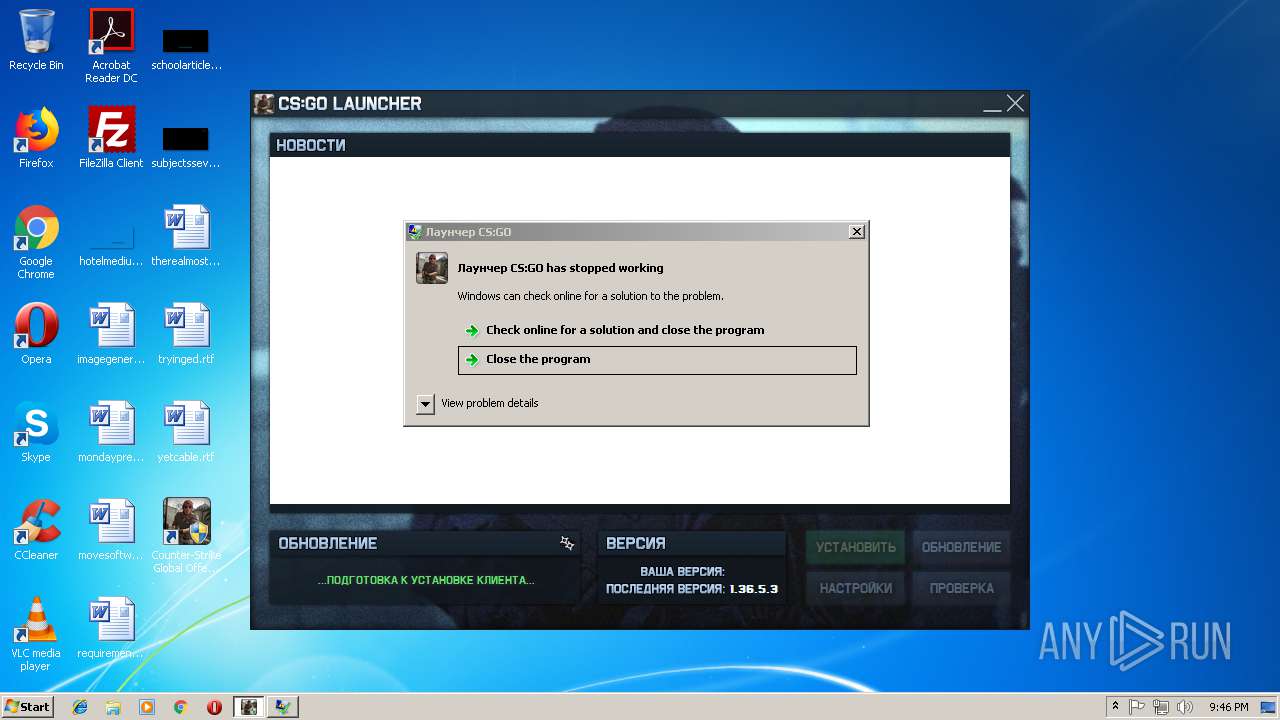1280x720 pixels.
Task: Click the Show desktop button
Action: [1270, 707]
